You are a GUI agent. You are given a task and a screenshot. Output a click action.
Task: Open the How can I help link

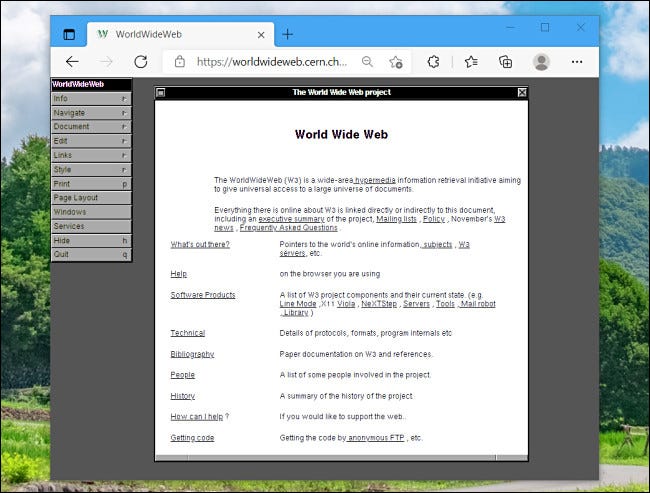pos(196,417)
